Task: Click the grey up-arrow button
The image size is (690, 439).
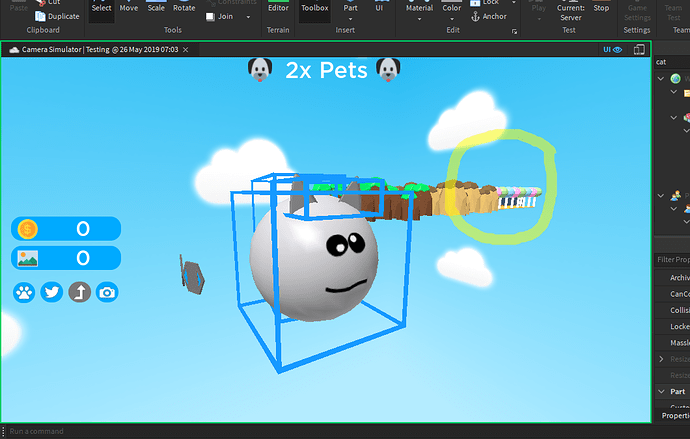Action: click(80, 292)
